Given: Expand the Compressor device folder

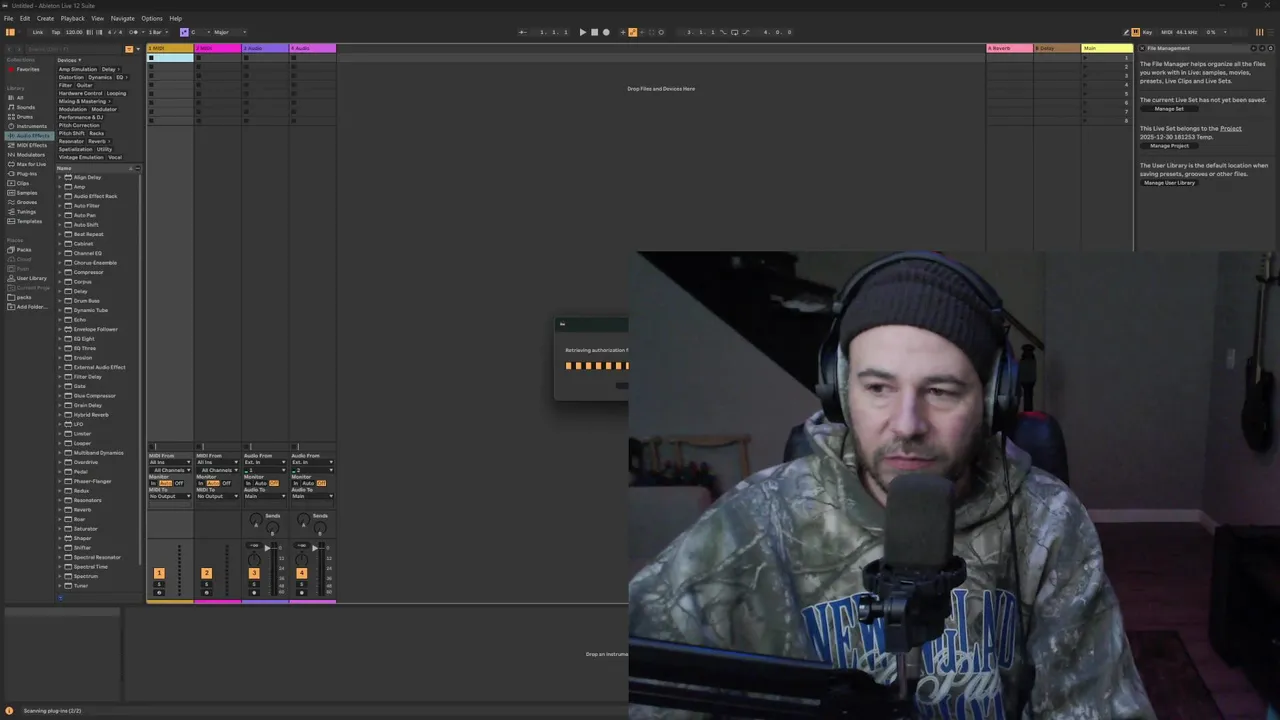Looking at the screenshot, I should [x=60, y=272].
